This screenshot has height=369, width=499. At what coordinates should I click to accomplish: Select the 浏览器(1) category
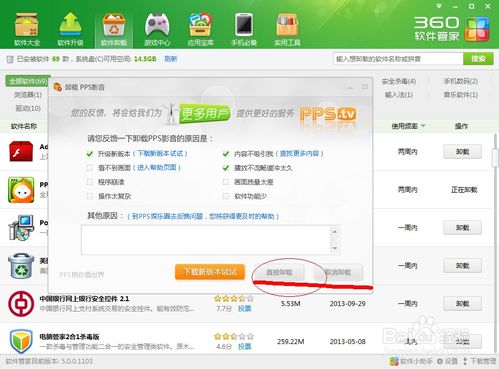28,95
